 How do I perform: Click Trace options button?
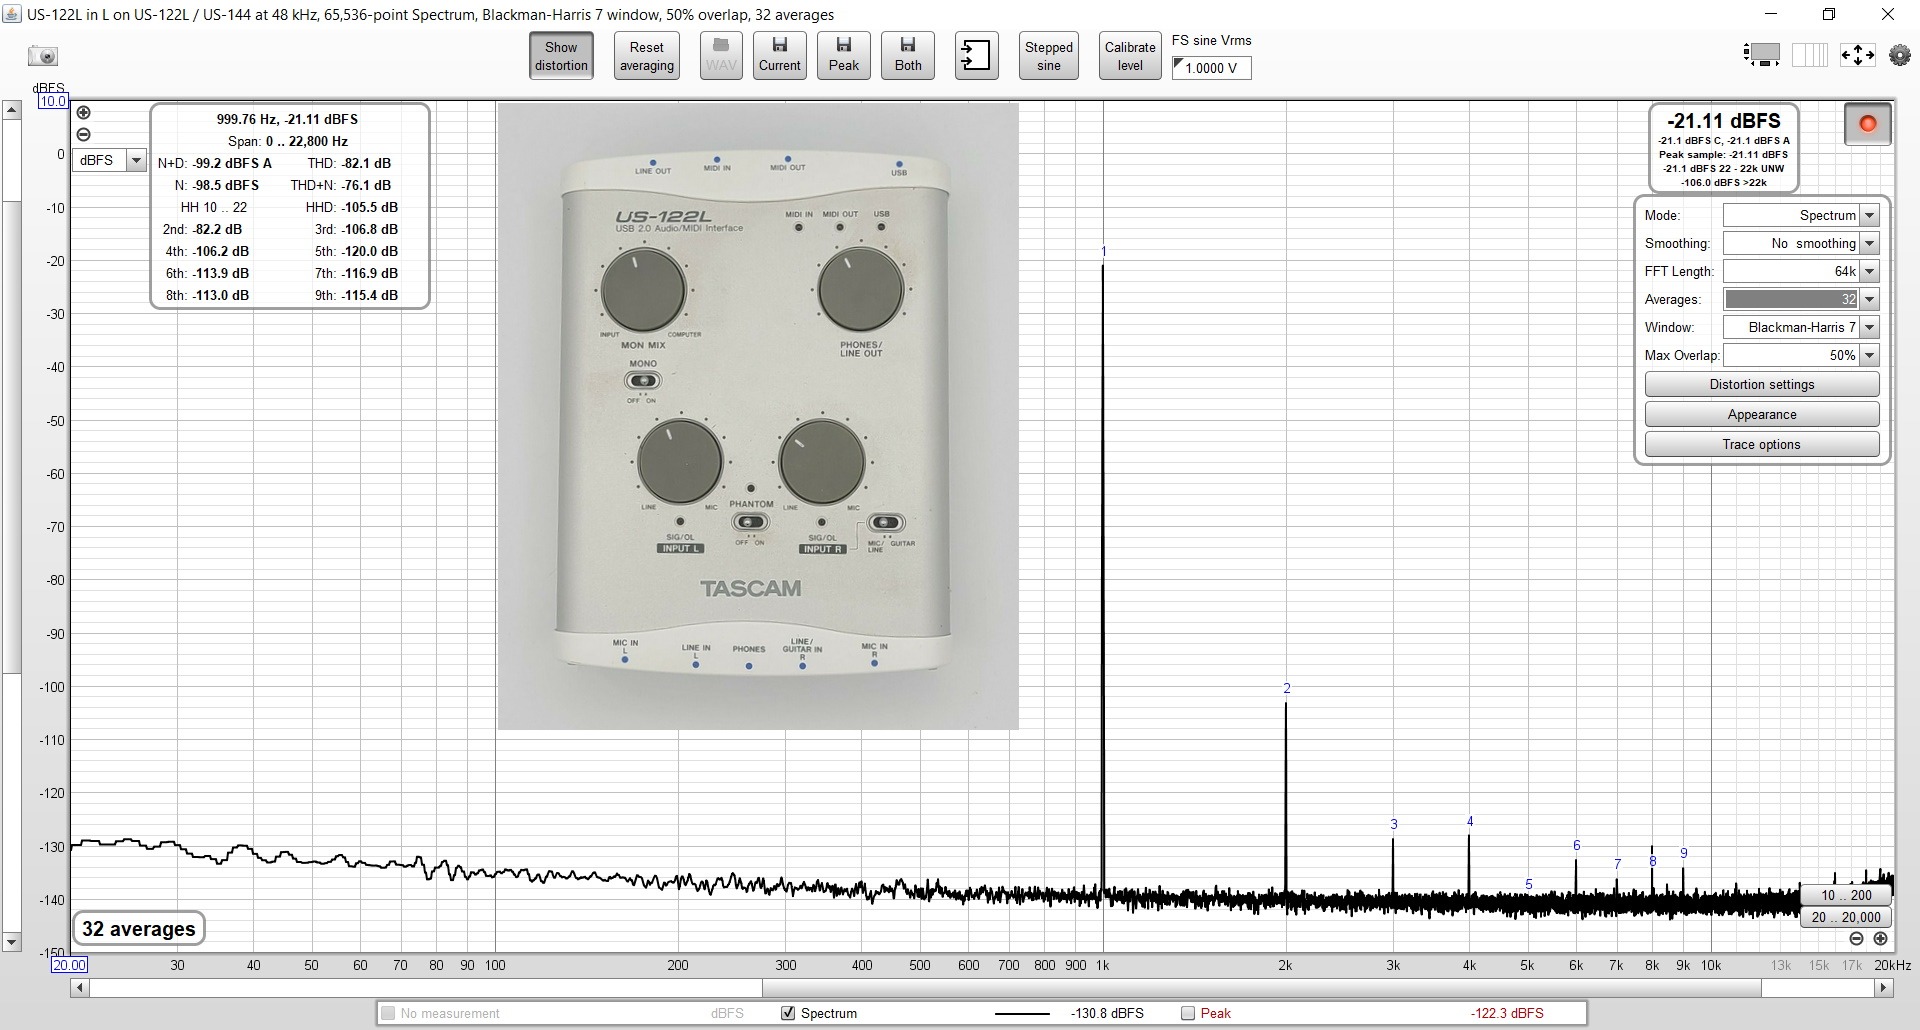point(1762,444)
